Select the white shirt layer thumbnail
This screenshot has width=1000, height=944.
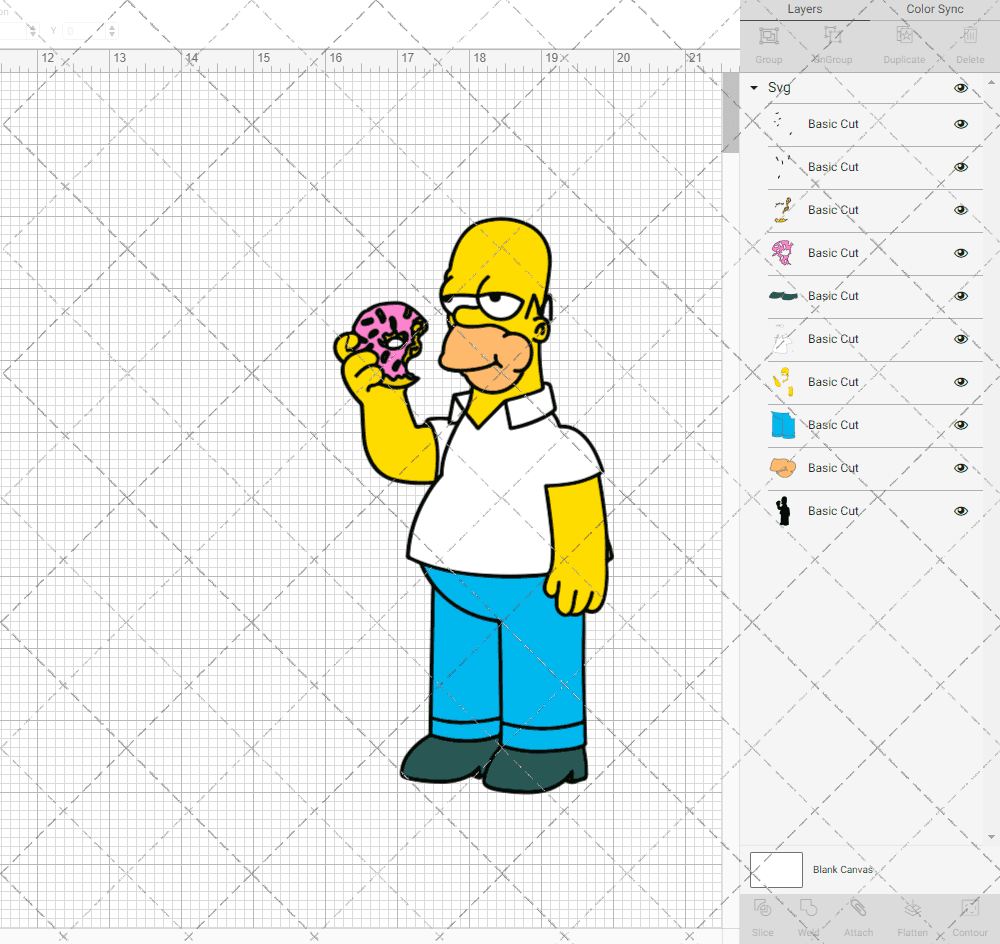pyautogui.click(x=783, y=339)
